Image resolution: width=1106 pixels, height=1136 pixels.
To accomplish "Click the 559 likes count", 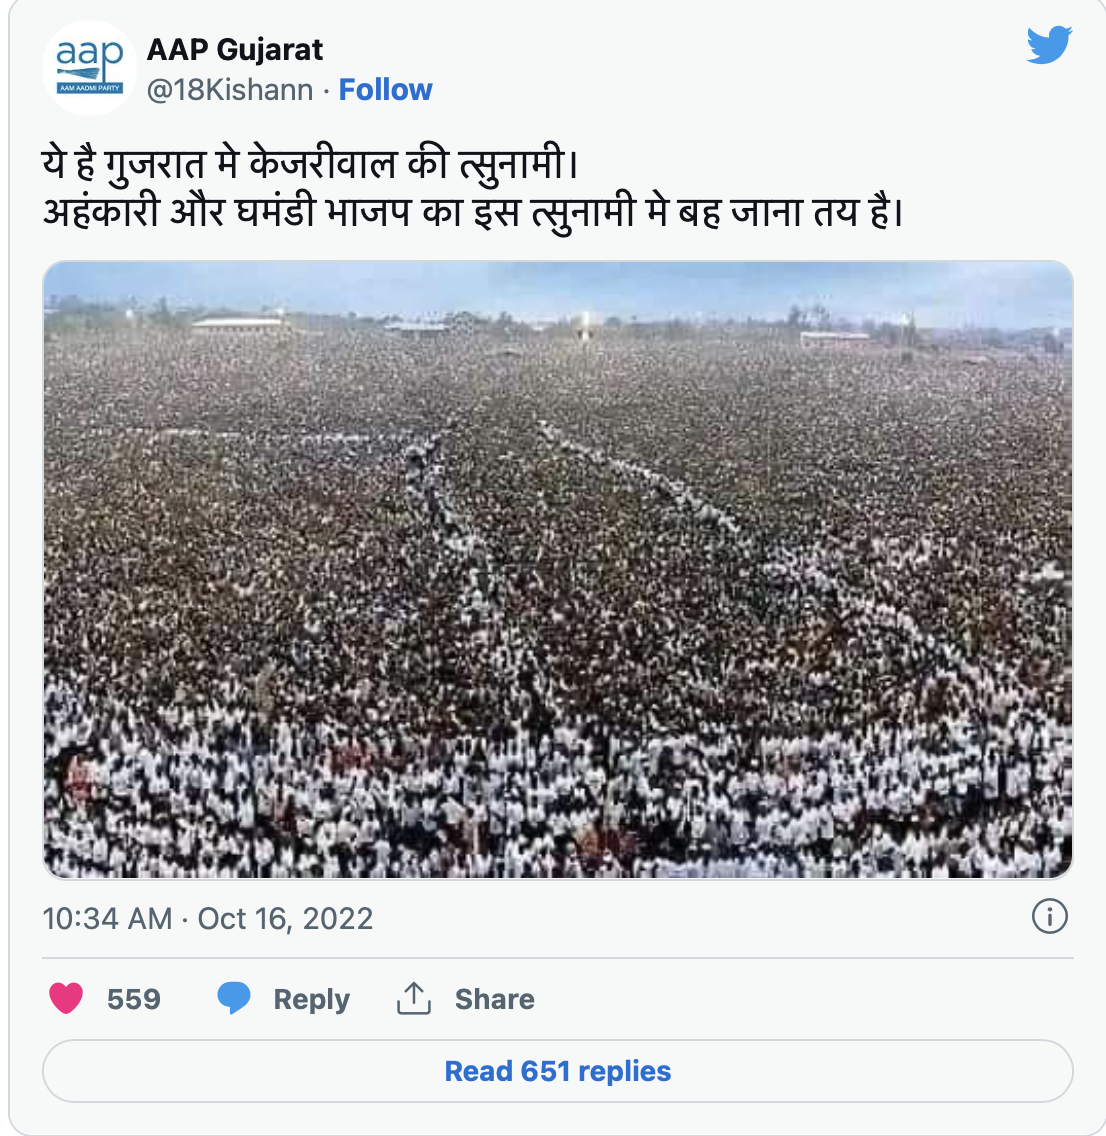I will click(x=133, y=999).
